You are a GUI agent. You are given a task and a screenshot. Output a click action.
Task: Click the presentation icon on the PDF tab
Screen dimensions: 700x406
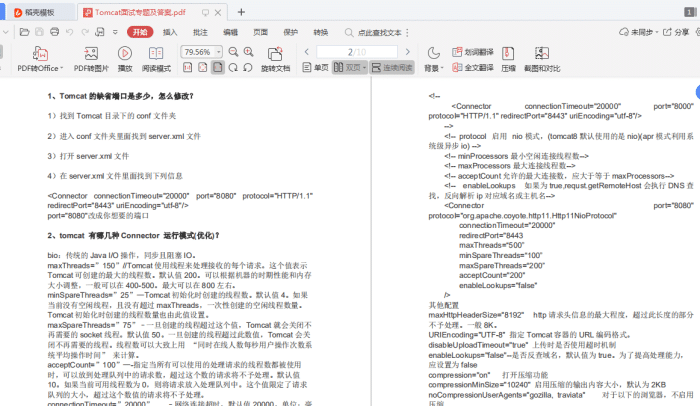[205, 13]
